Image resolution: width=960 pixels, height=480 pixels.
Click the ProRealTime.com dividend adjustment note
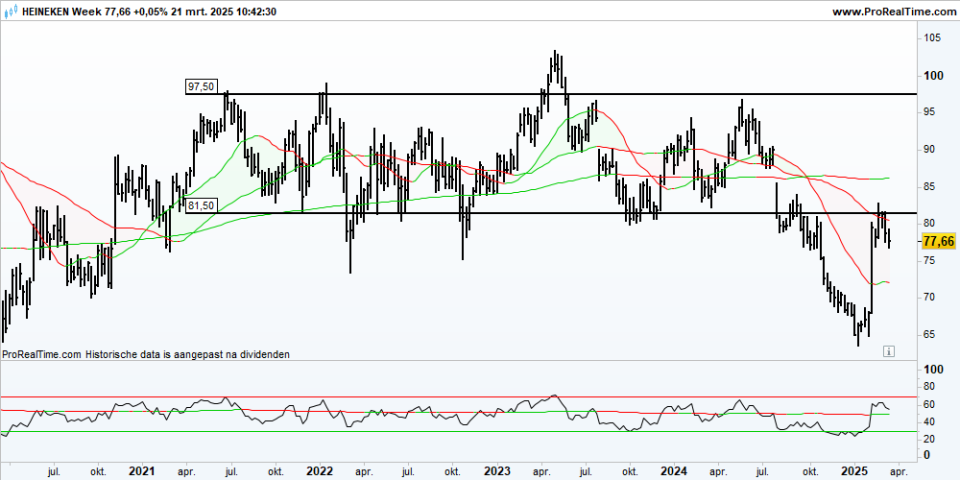point(146,354)
